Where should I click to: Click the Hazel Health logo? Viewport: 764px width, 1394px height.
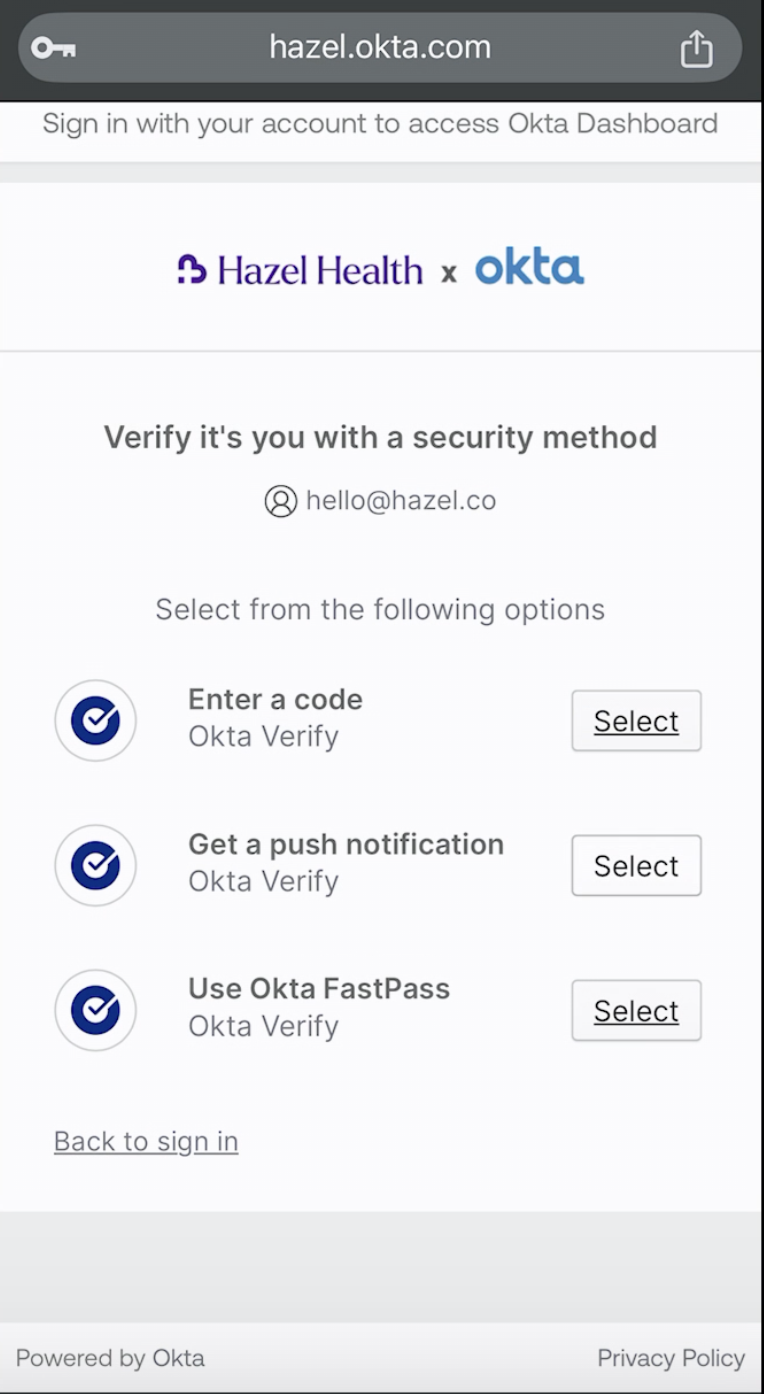coord(300,270)
